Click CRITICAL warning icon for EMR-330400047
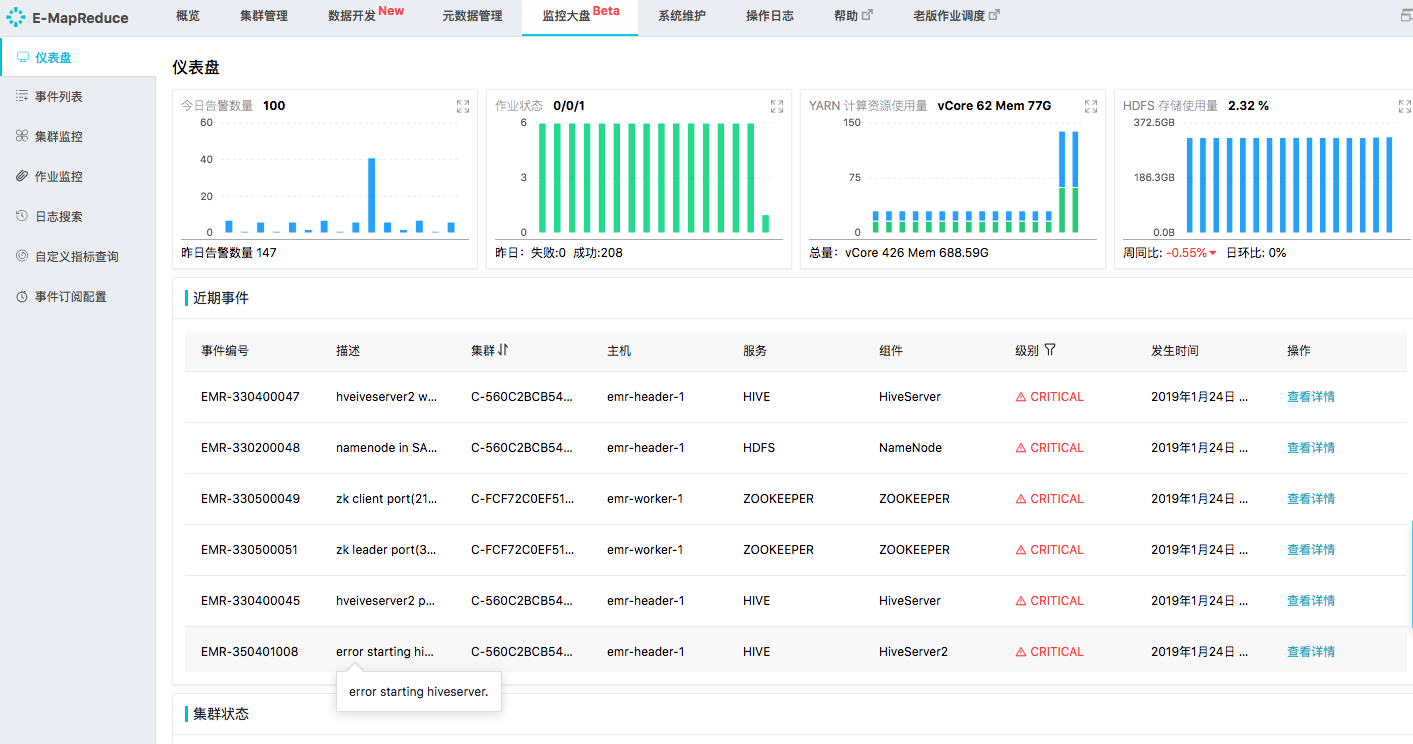1413x744 pixels. click(x=1021, y=397)
